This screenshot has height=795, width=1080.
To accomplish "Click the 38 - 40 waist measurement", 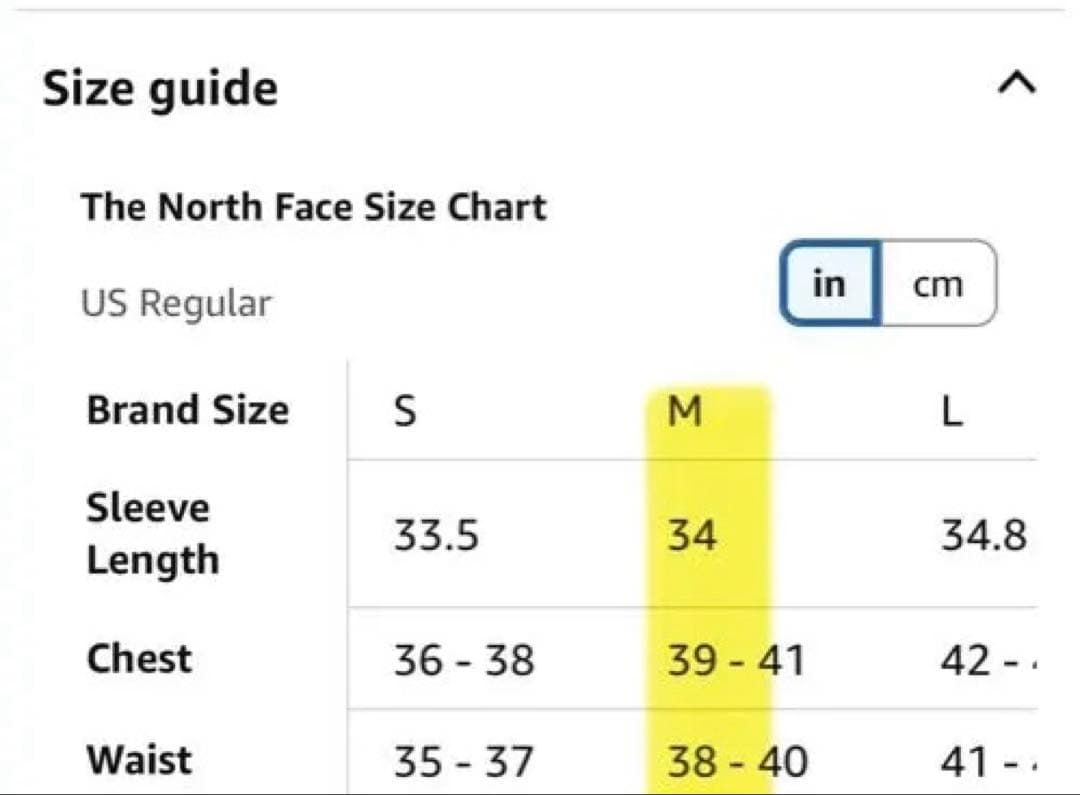I will point(737,762).
